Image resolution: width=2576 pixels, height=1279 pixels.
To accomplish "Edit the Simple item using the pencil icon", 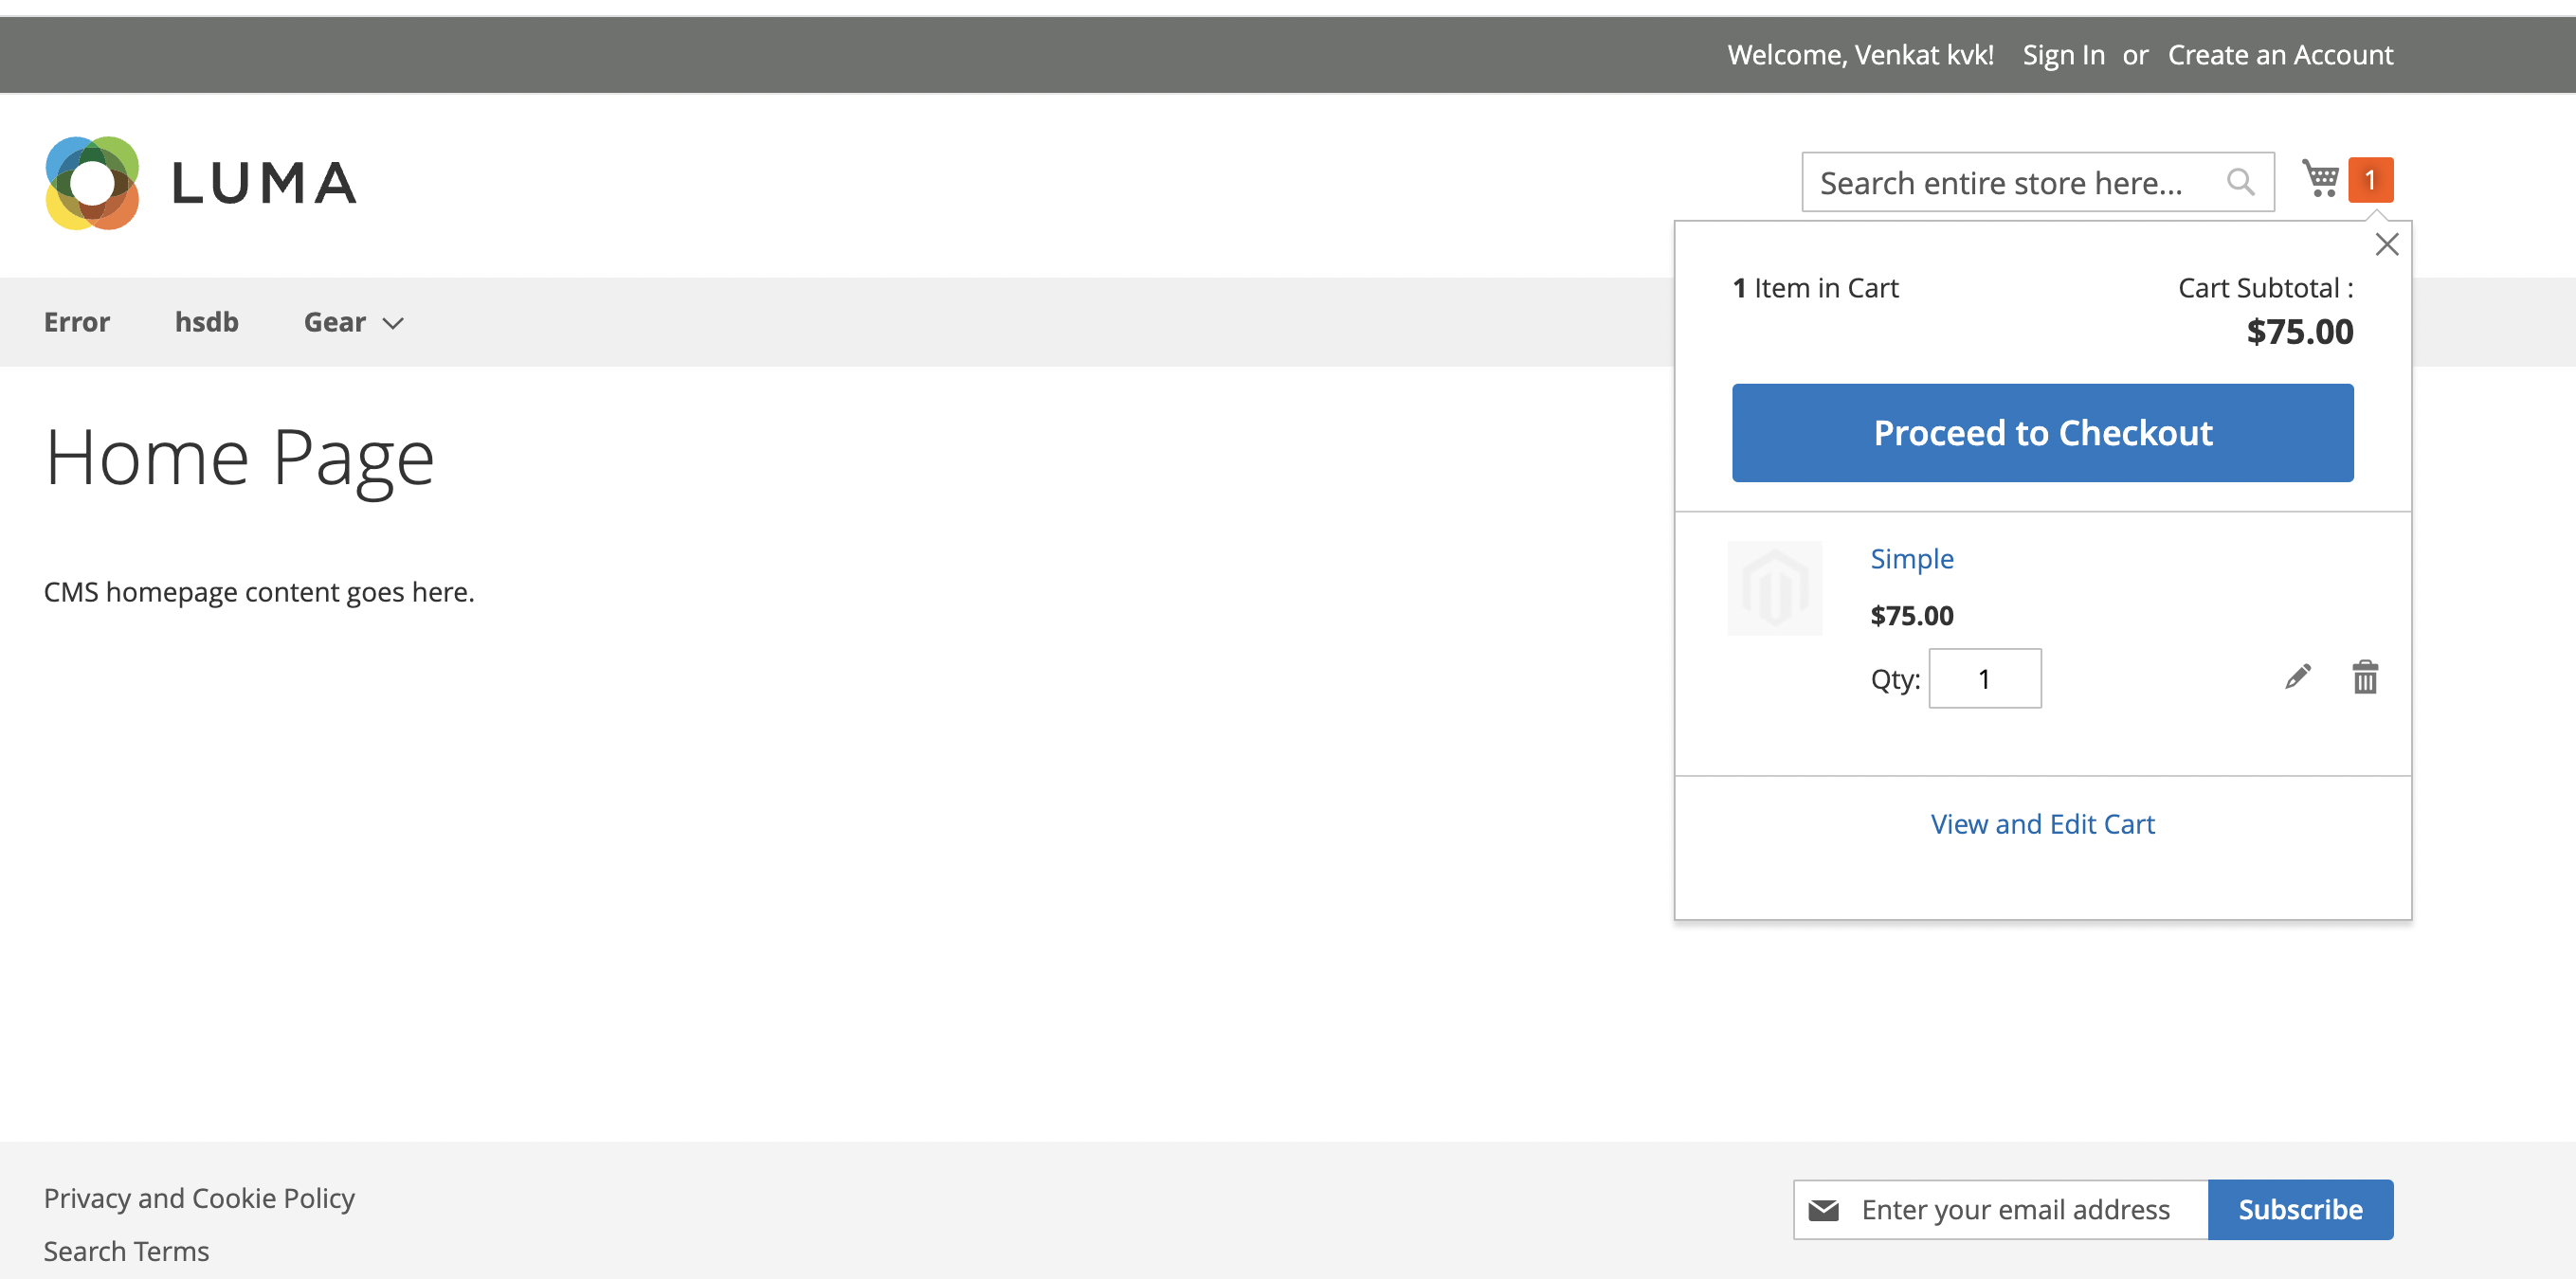I will (x=2298, y=677).
